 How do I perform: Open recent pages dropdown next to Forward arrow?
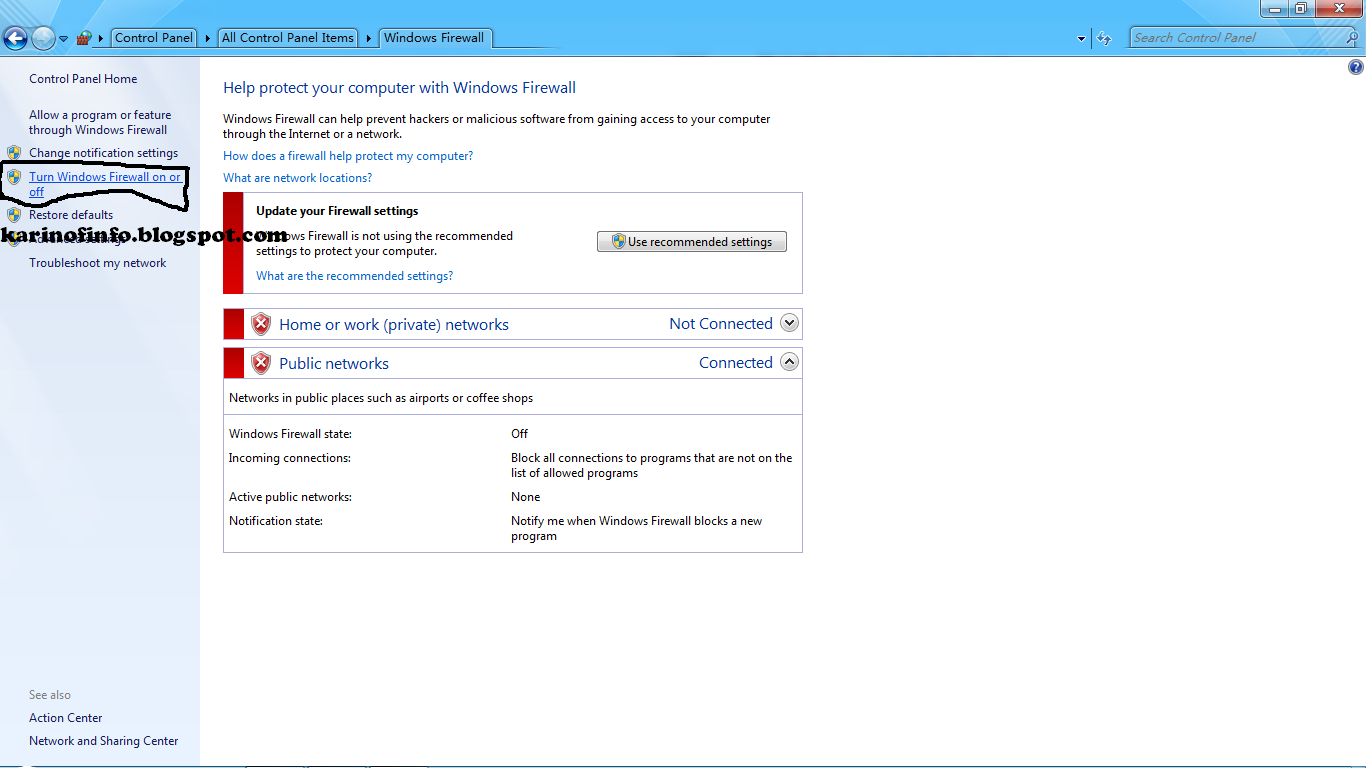[64, 39]
